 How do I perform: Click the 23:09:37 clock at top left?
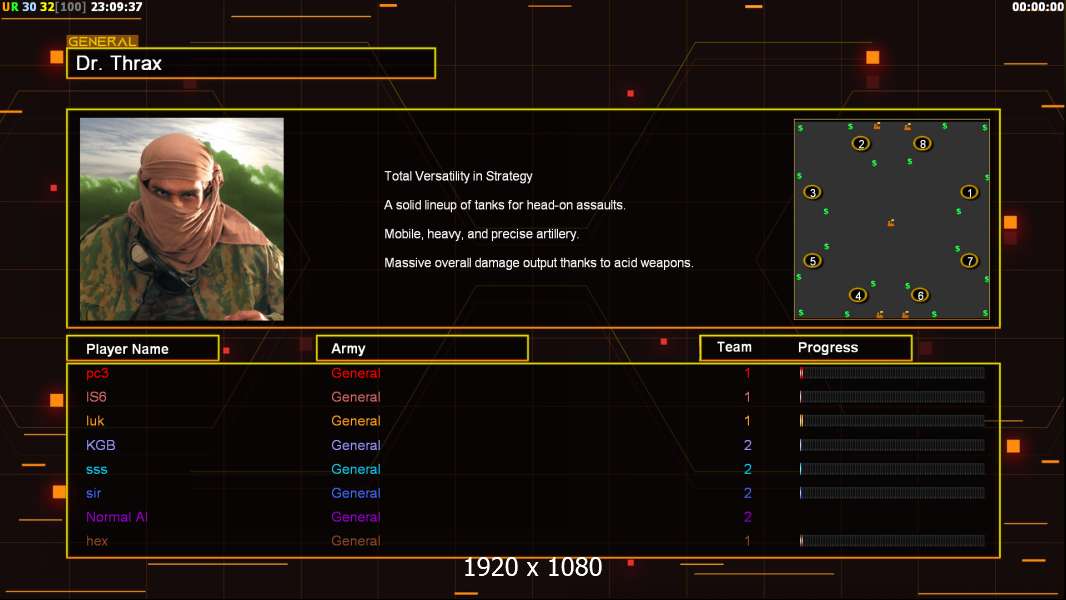(116, 7)
